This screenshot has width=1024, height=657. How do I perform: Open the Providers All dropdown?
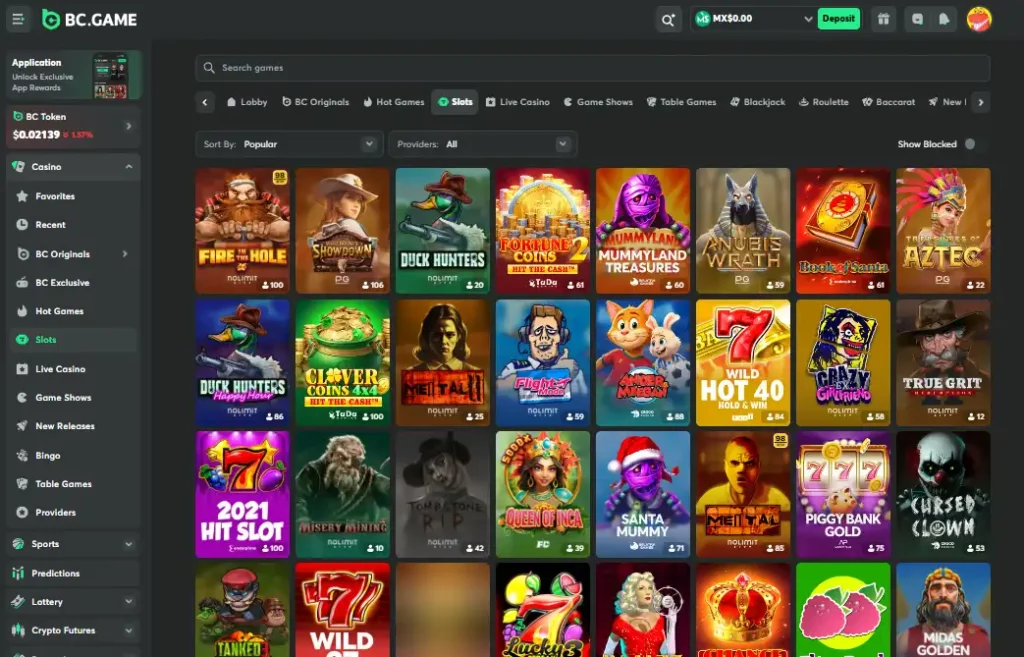click(483, 144)
